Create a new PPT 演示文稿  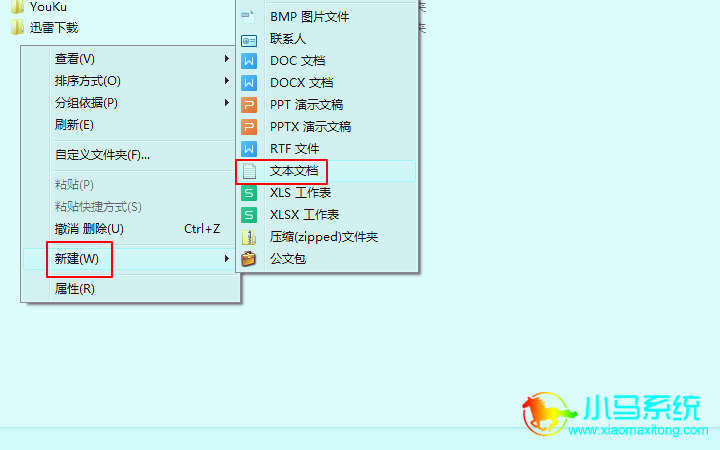[x=327, y=105]
